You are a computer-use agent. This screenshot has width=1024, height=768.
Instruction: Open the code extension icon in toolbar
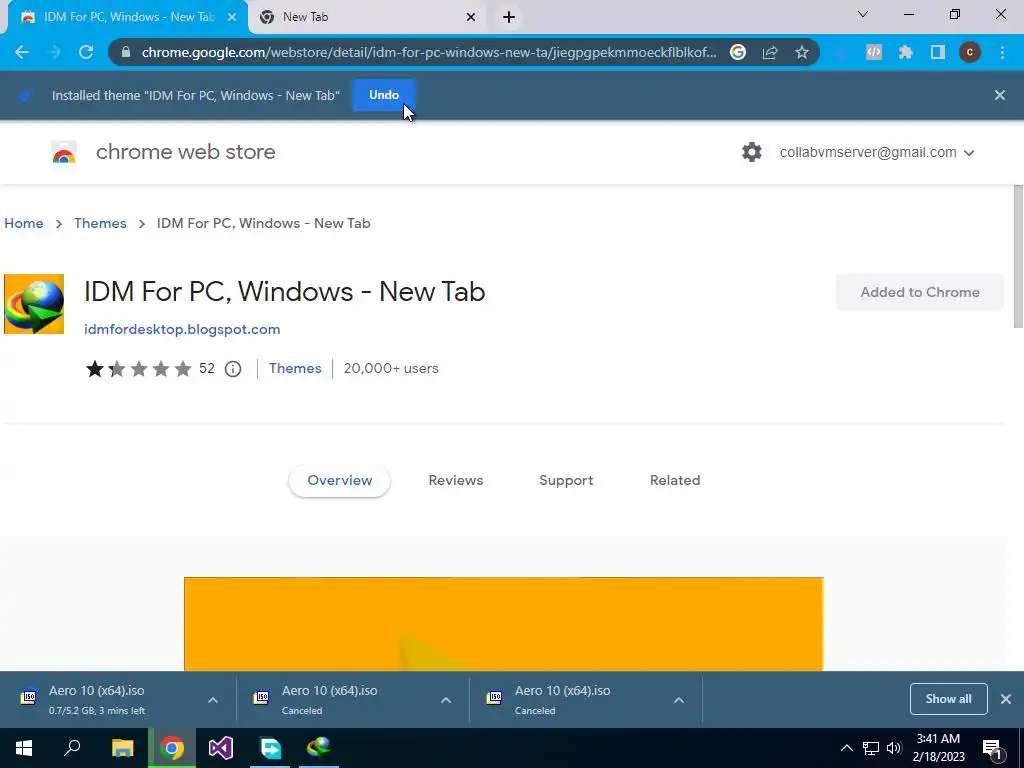874,52
